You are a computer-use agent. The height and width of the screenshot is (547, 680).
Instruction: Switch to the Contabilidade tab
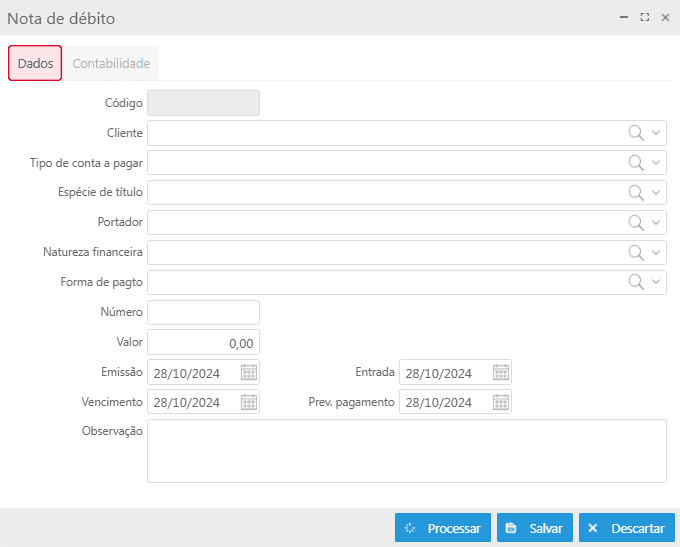click(111, 63)
